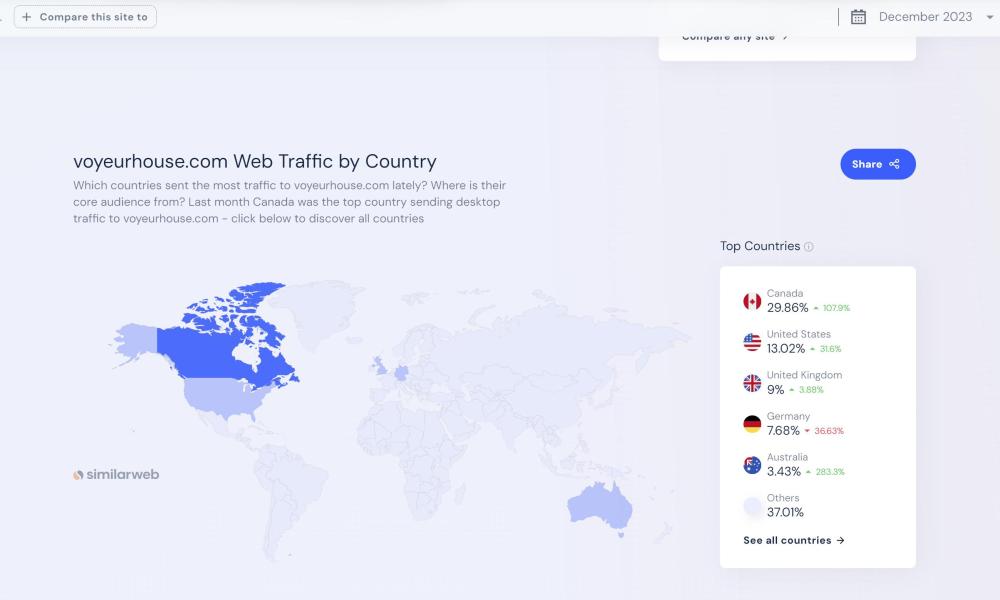
Task: Click the Canada flag icon
Action: 752,301
